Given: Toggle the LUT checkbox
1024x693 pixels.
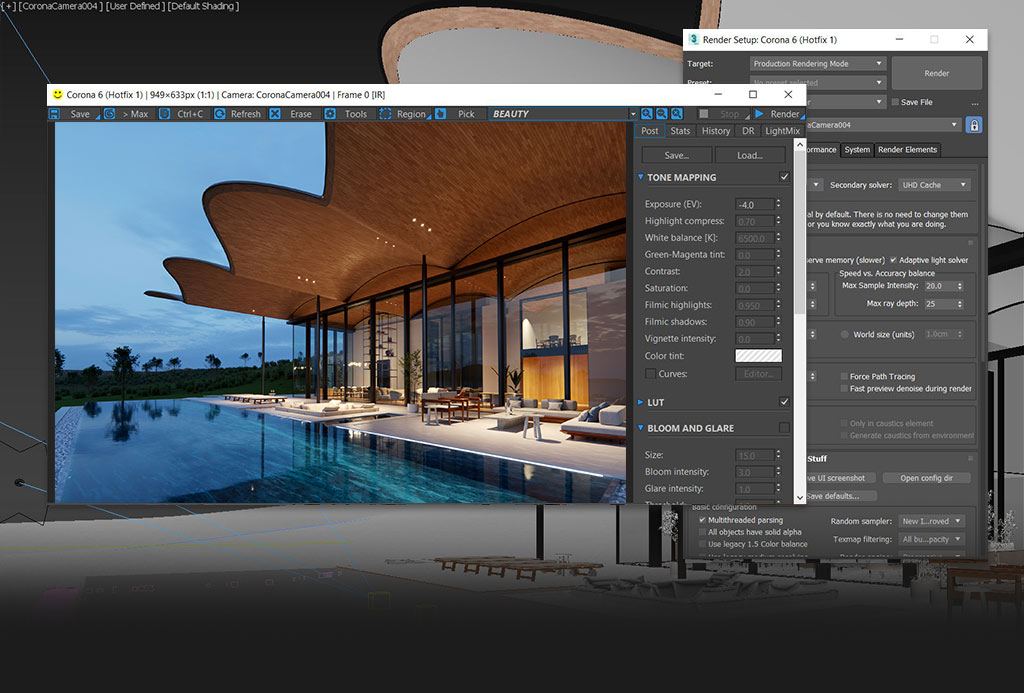Looking at the screenshot, I should tap(784, 402).
